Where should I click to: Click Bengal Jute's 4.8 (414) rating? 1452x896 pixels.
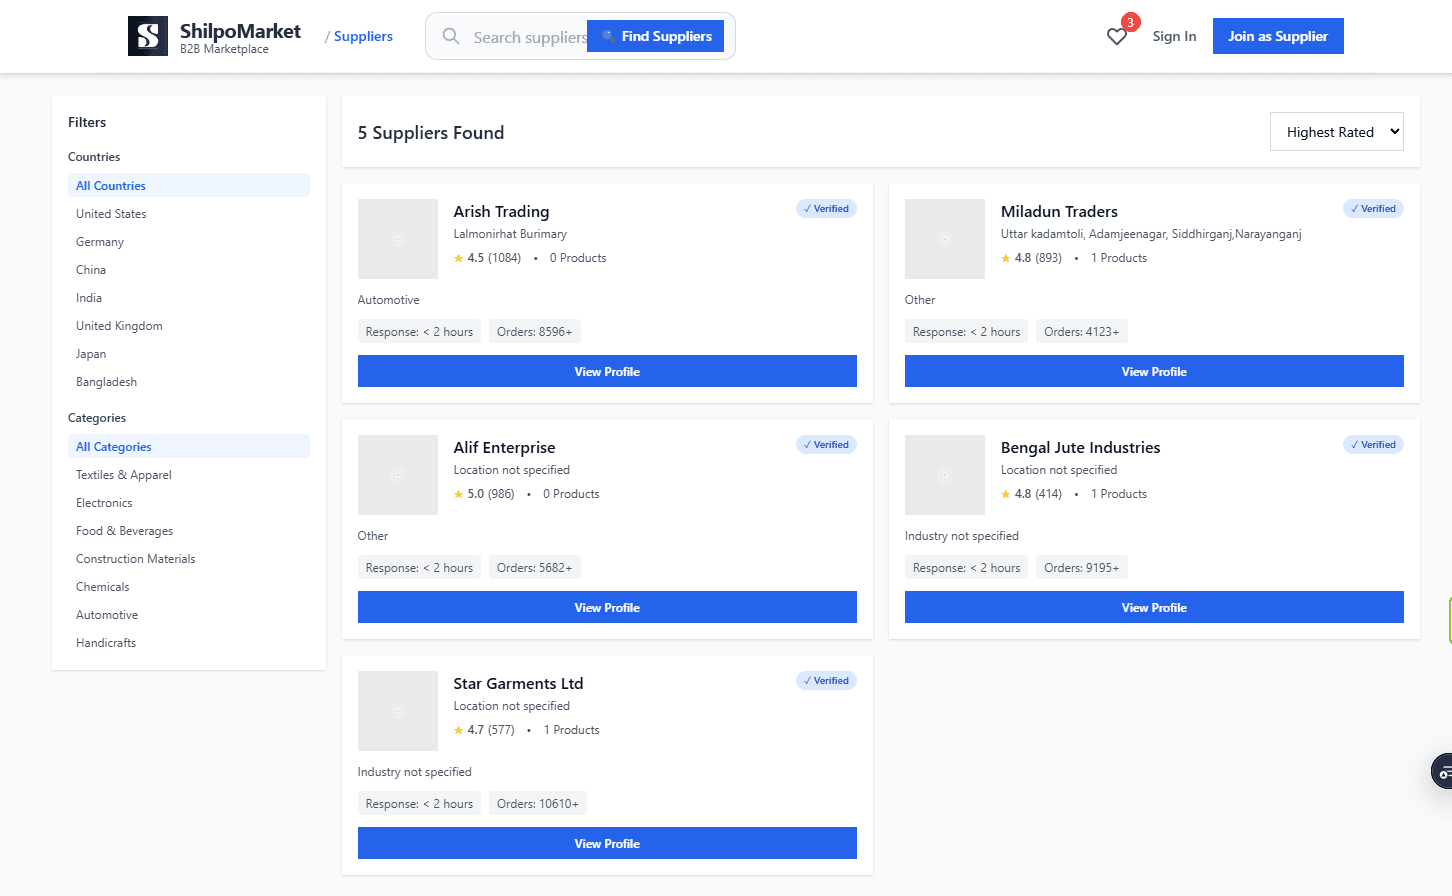pos(1031,493)
